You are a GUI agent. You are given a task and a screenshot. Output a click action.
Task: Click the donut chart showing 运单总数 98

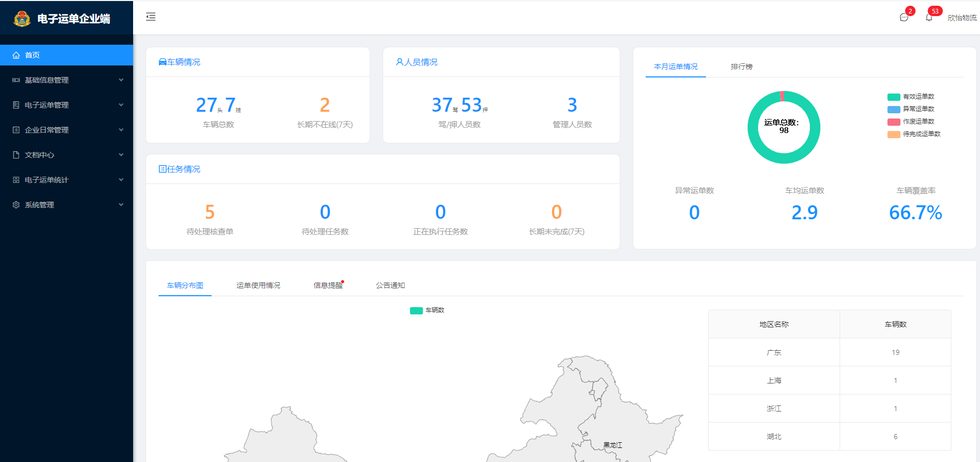point(784,127)
